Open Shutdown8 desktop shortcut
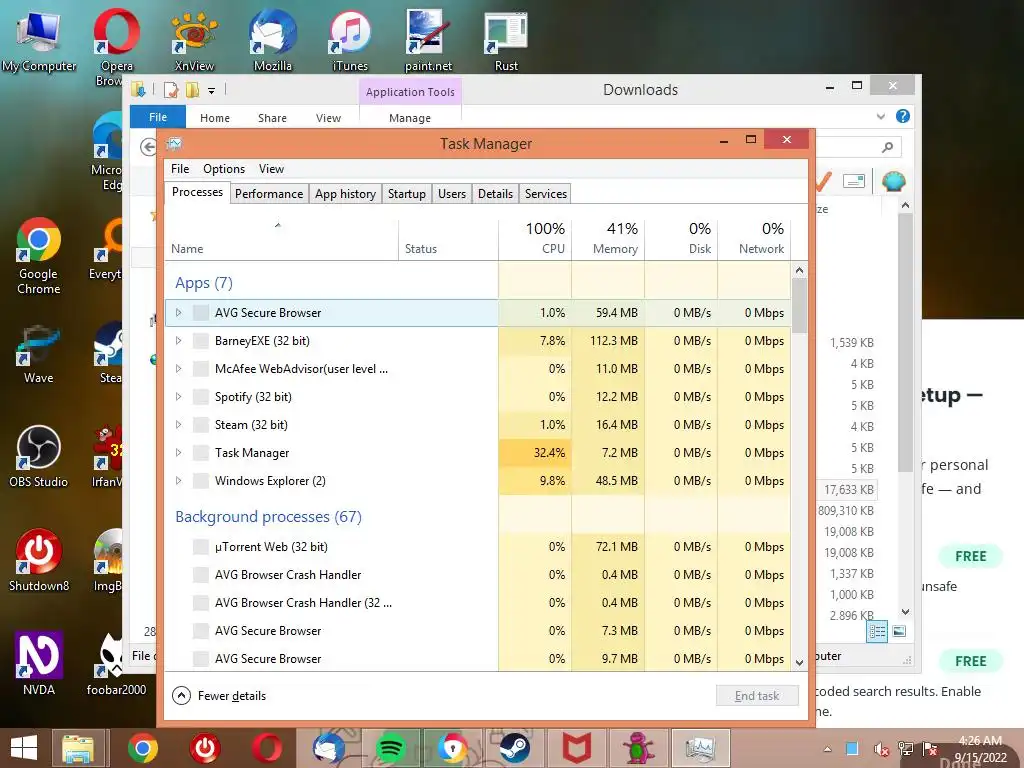 coord(39,560)
